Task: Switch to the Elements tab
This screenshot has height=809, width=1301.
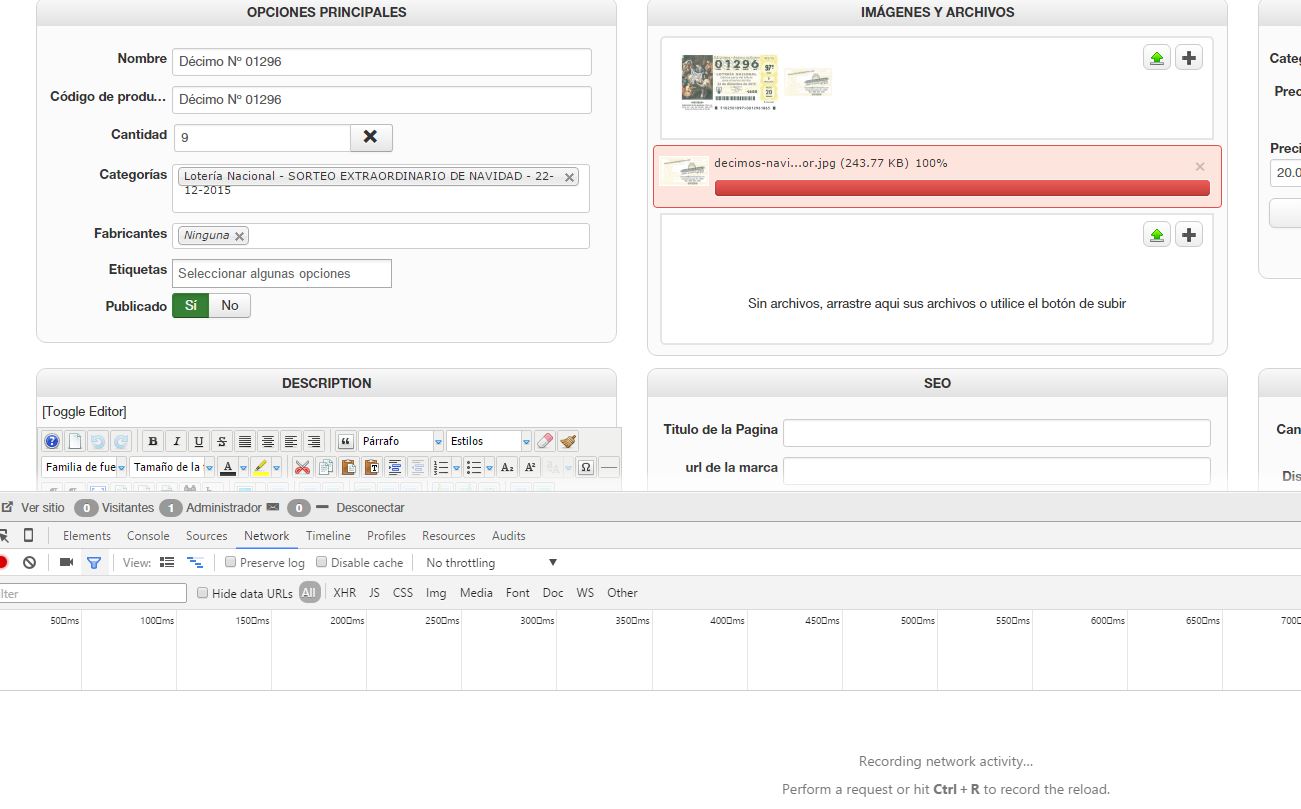Action: [87, 536]
